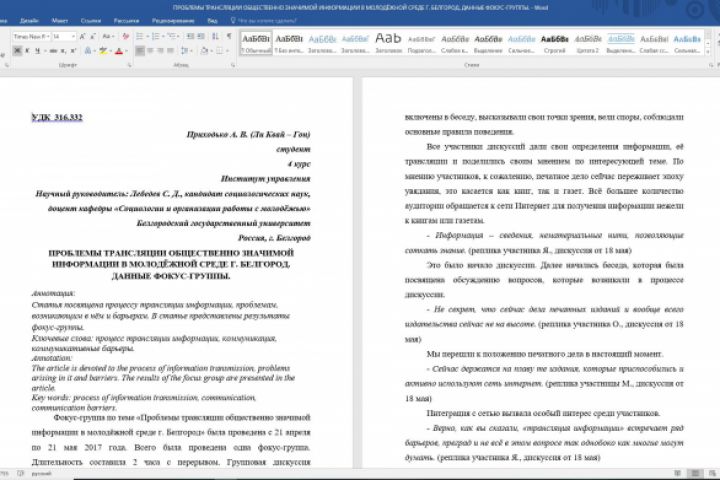Apply the Подзаголовок style
The height and width of the screenshot is (480, 720).
[x=421, y=43]
